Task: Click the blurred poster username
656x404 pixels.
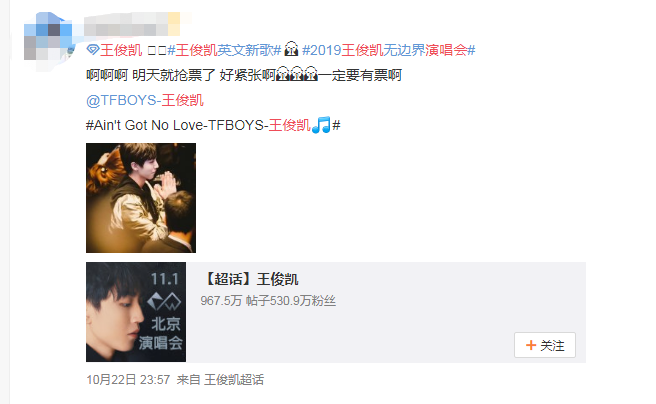Action: click(132, 24)
